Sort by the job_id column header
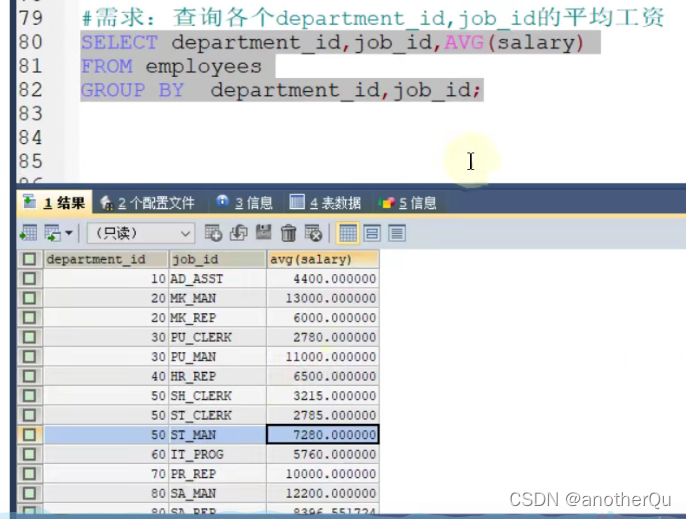Screen dimensions: 686x519 217,259
